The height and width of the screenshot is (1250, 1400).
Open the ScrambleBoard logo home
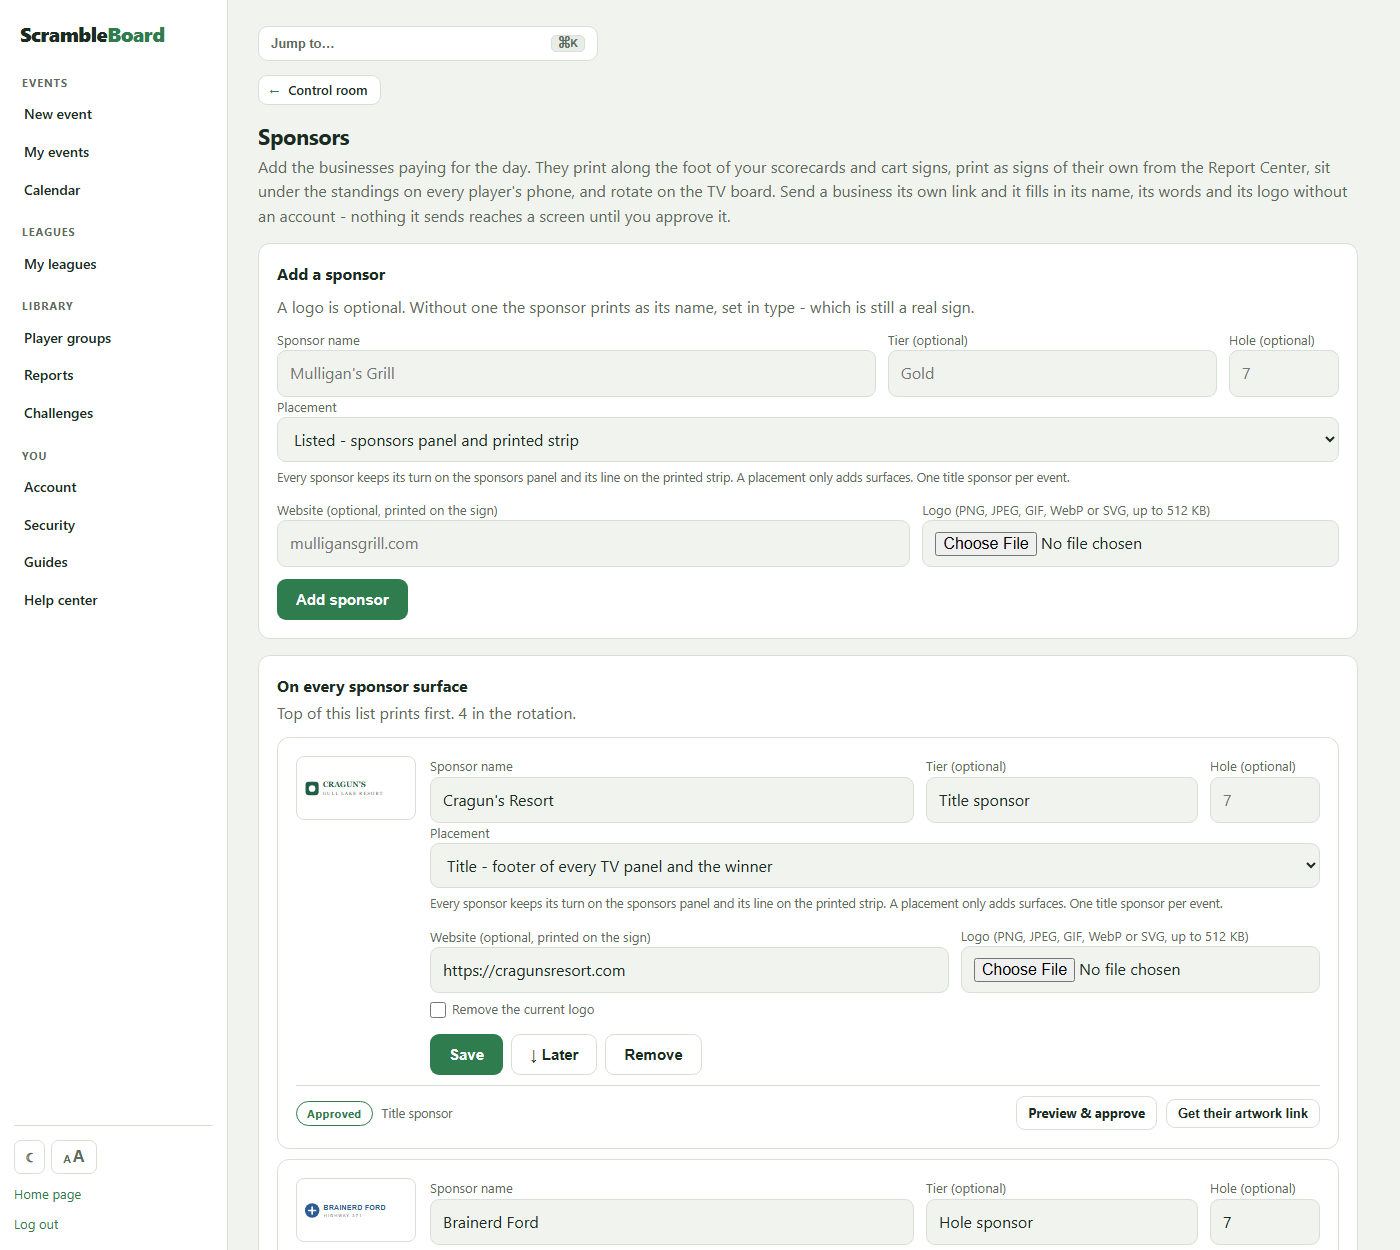pyautogui.click(x=92, y=35)
